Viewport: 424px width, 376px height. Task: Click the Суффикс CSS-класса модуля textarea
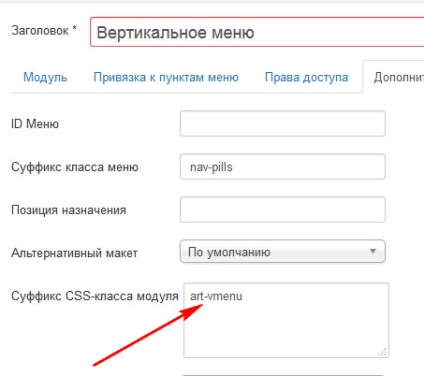tap(286, 320)
